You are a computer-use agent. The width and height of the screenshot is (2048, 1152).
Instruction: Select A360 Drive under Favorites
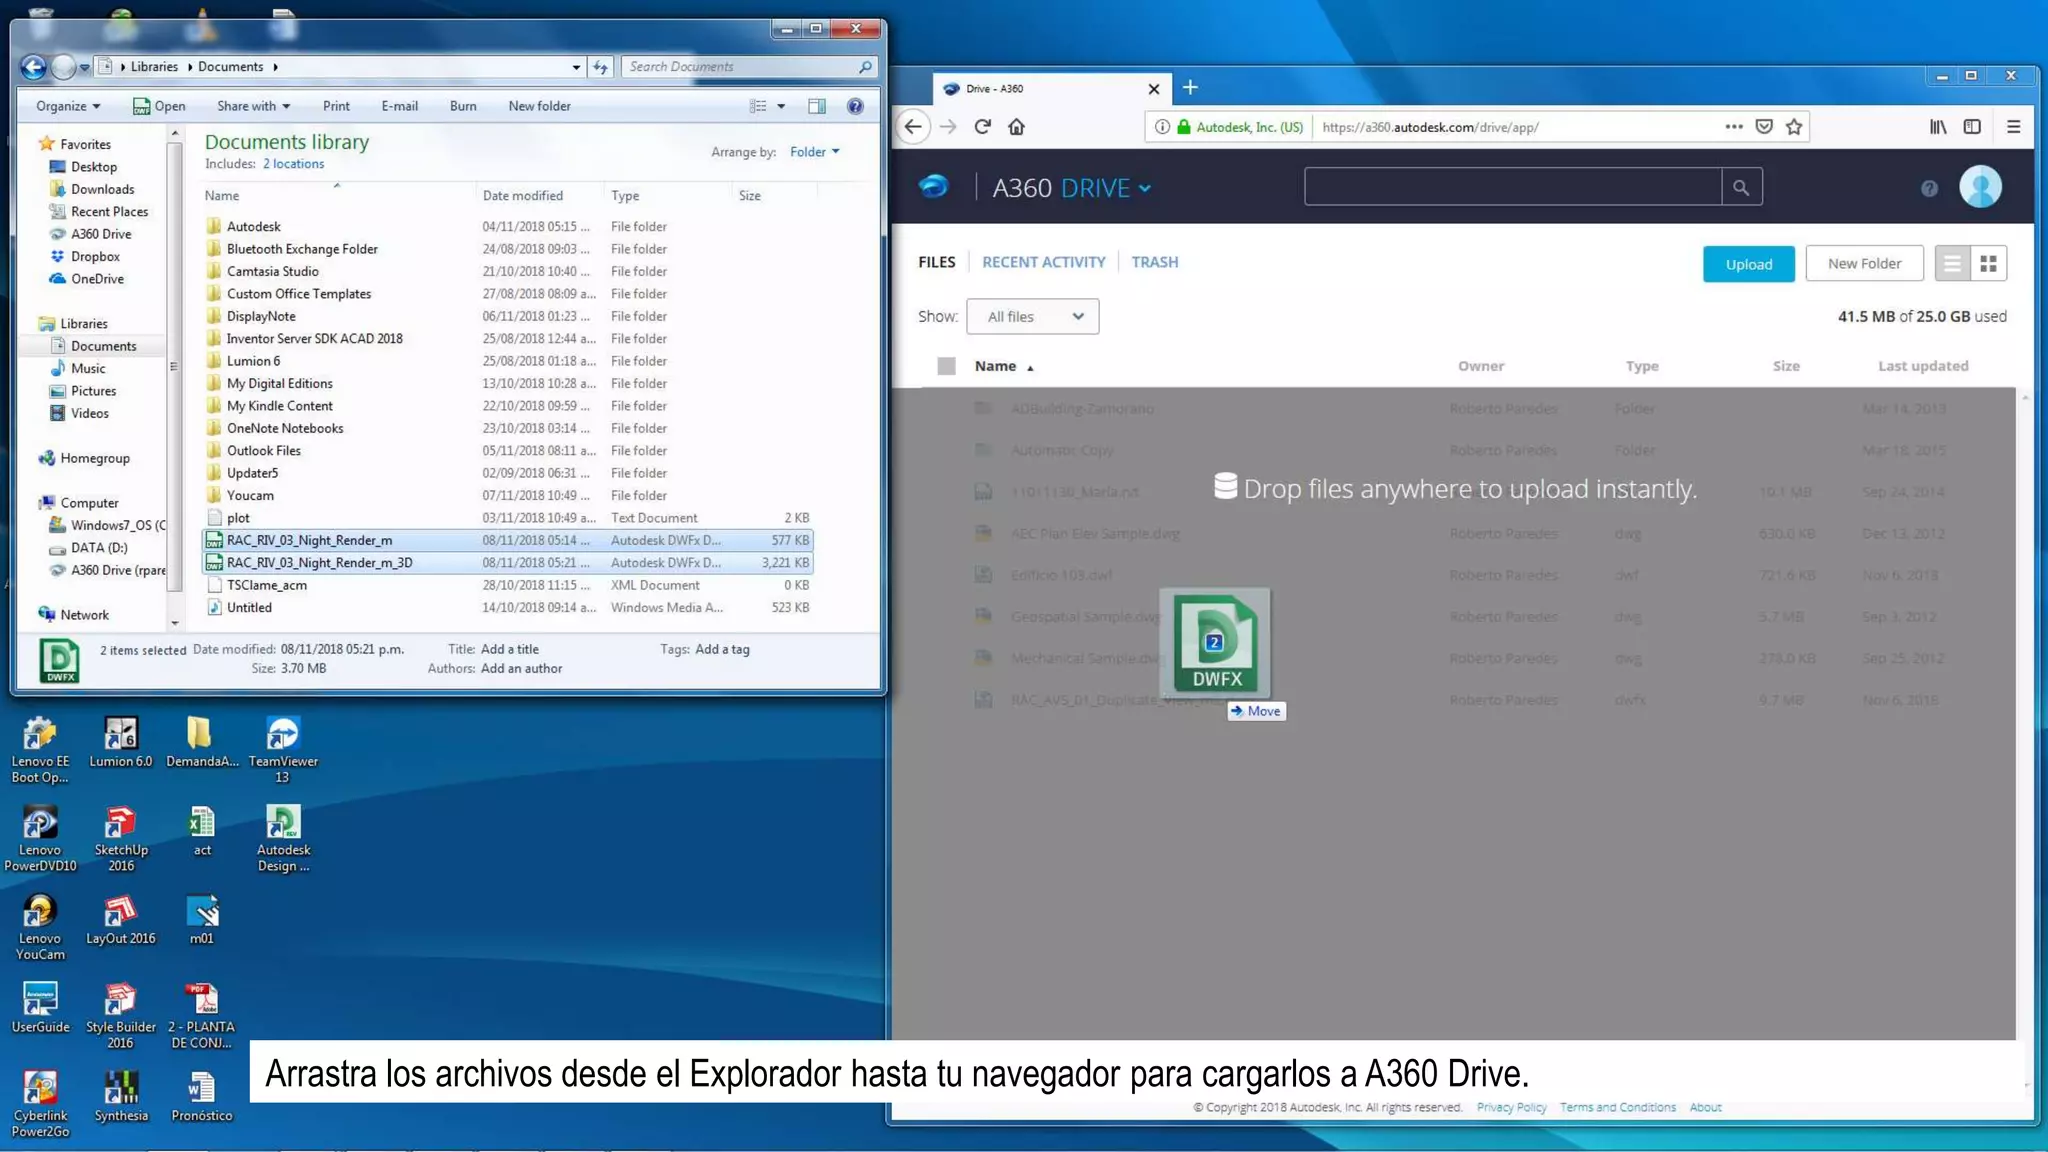coord(101,234)
